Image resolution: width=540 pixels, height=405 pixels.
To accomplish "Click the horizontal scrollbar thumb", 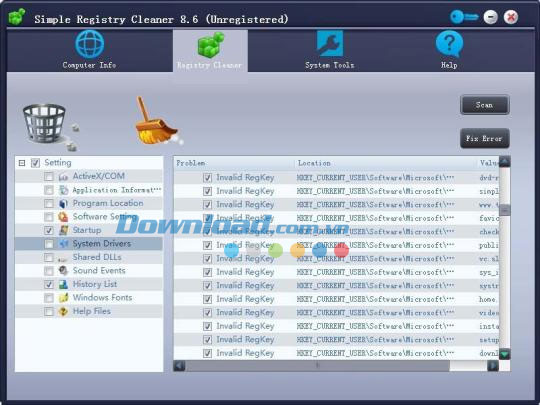I will [x=318, y=365].
